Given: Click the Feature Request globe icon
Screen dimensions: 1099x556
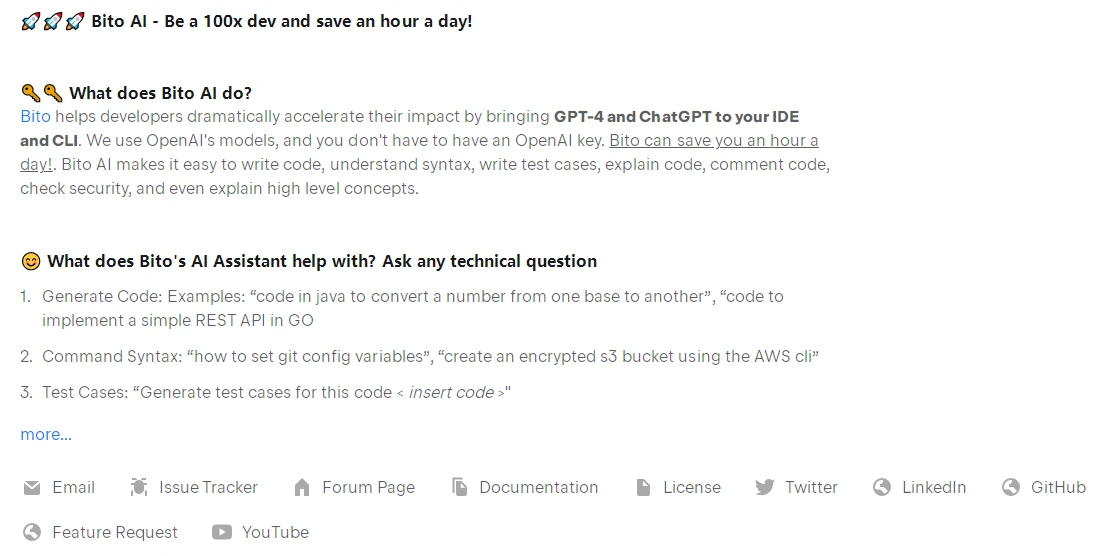Looking at the screenshot, I should [x=32, y=532].
